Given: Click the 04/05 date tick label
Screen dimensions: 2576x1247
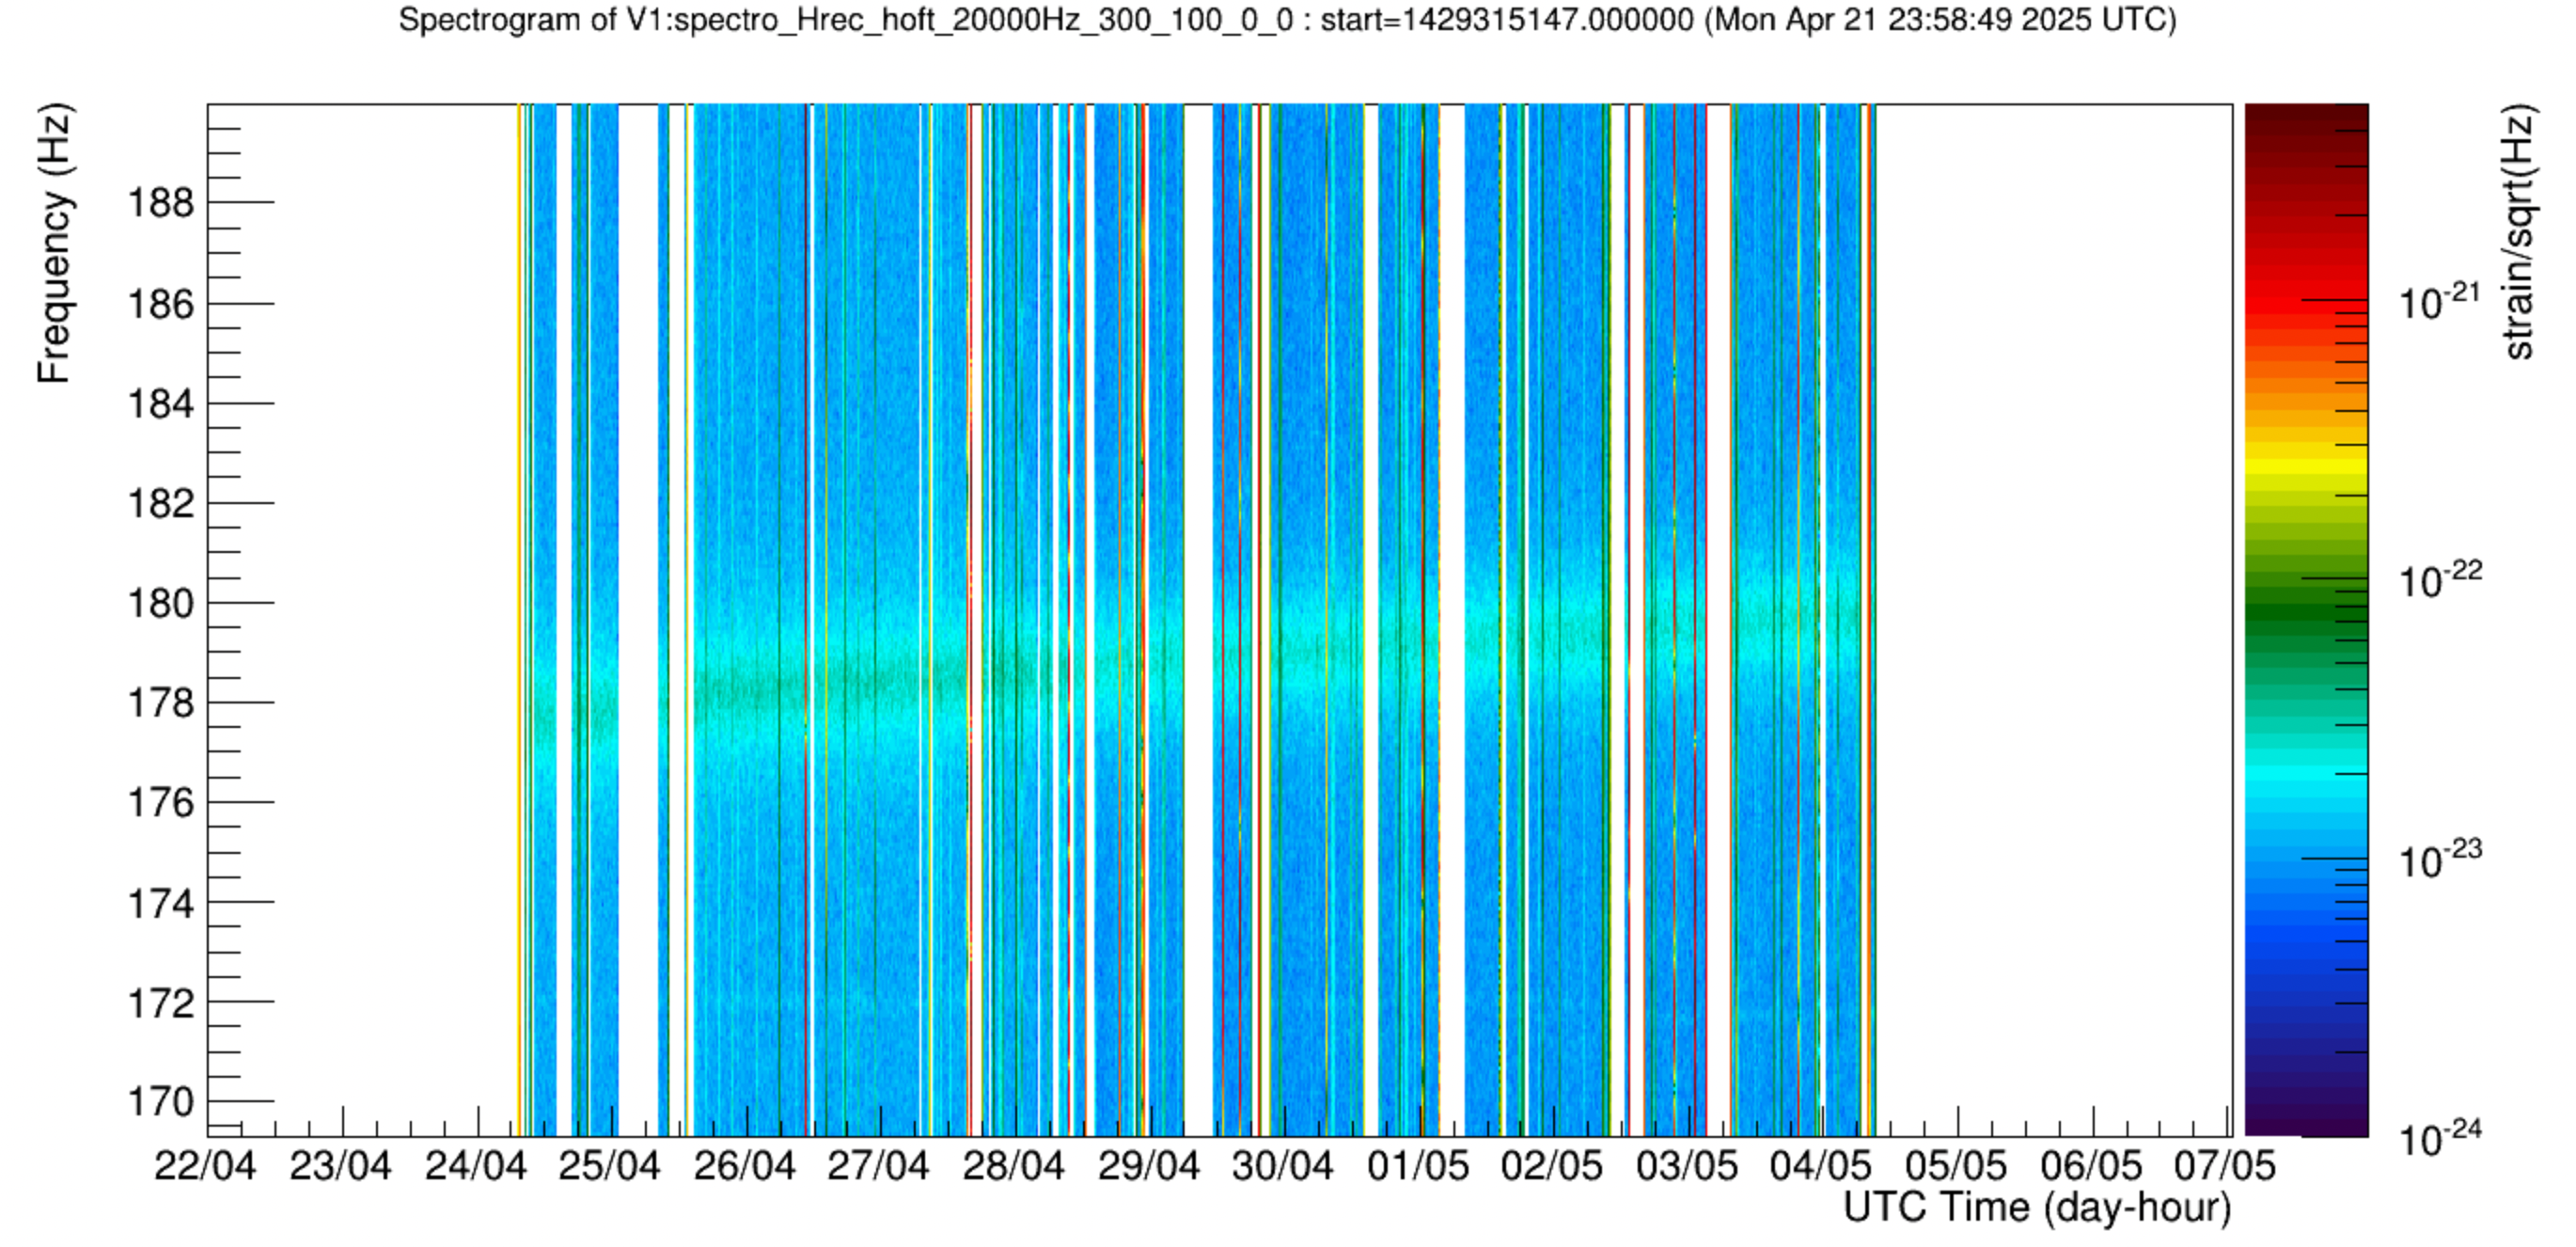Looking at the screenshot, I should (x=1821, y=1166).
